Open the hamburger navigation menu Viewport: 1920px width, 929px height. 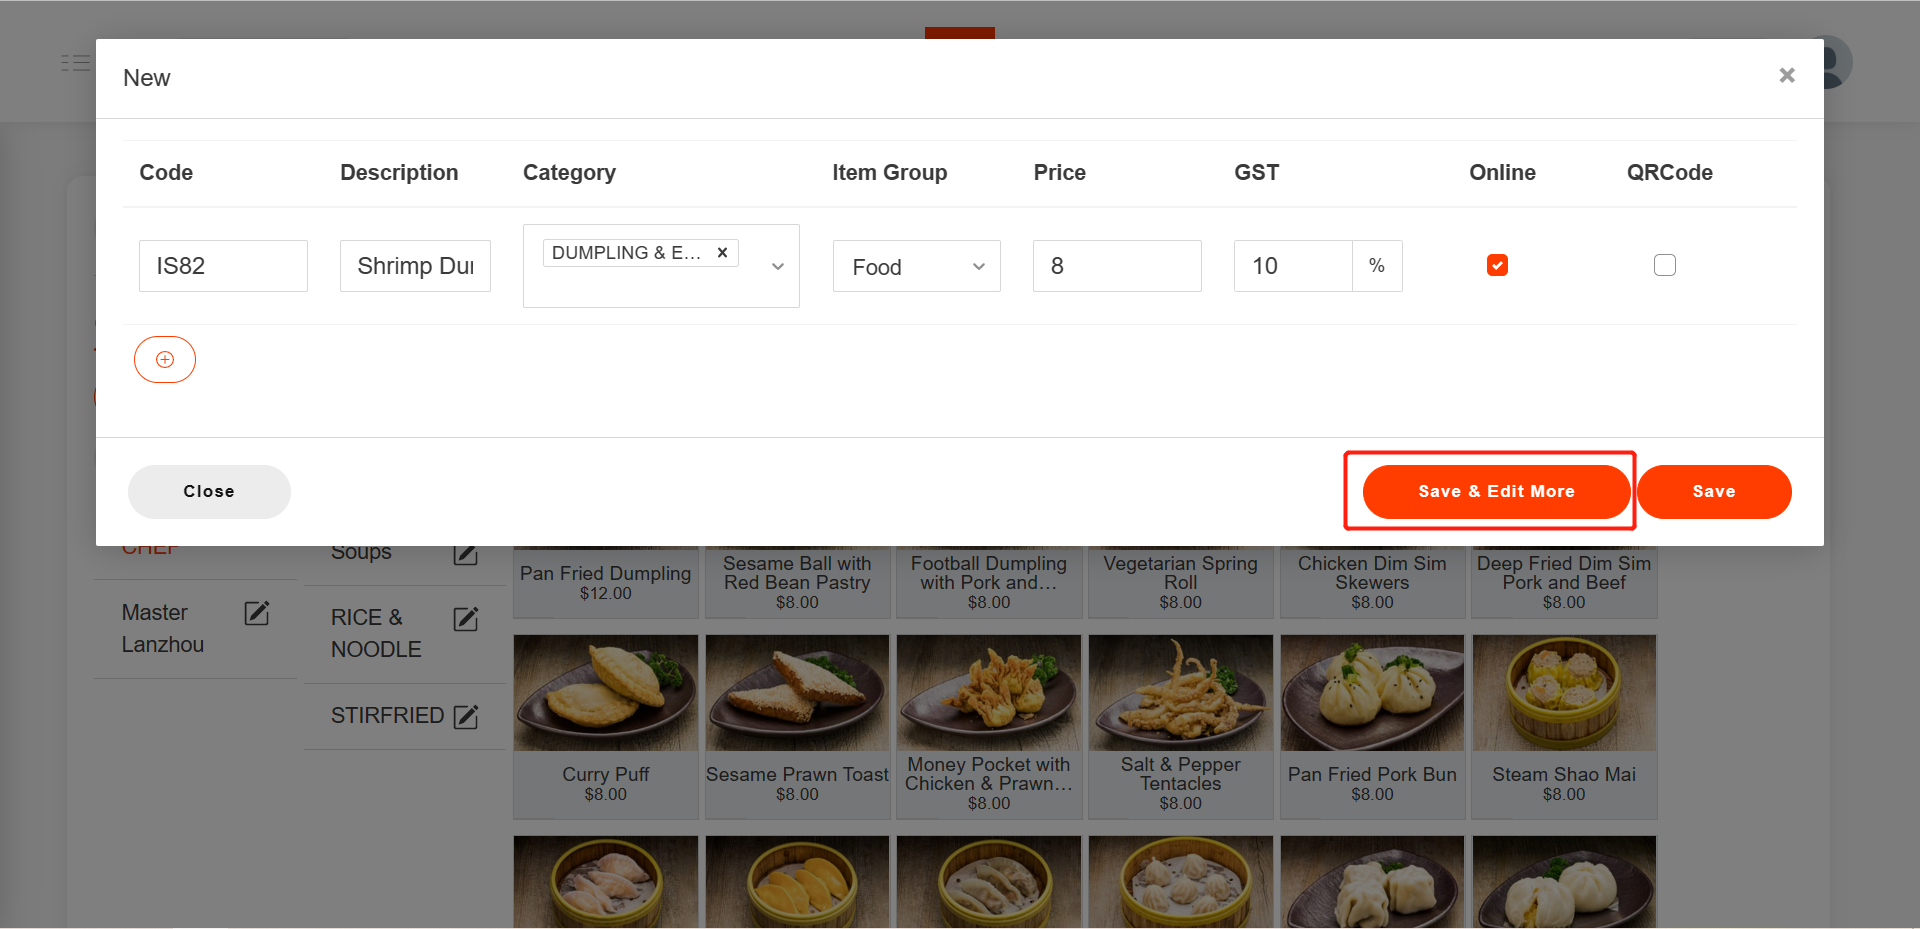coord(75,62)
